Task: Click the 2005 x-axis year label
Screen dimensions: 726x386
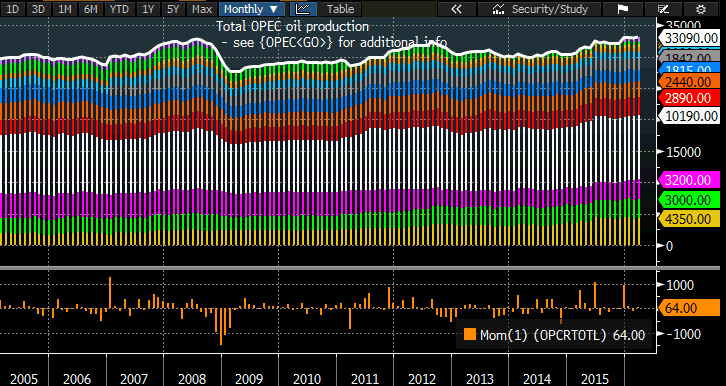Action: [24, 379]
